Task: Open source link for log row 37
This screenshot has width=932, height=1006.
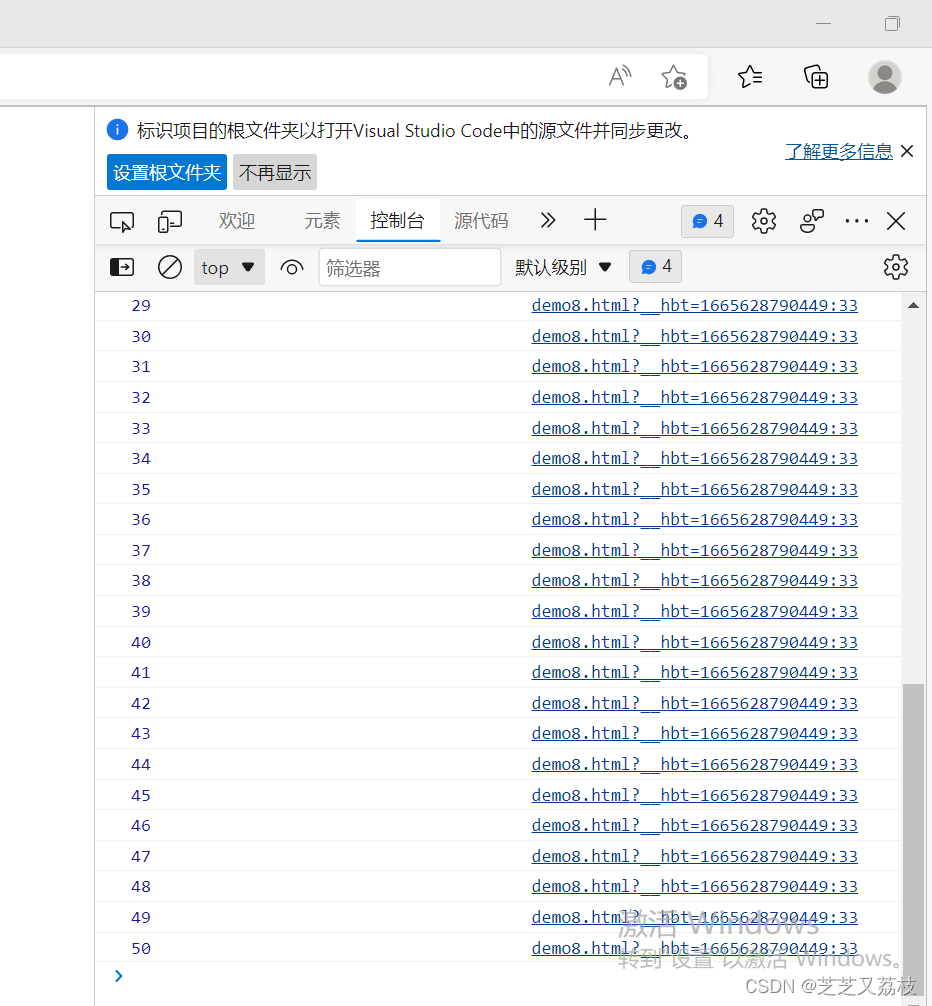Action: [694, 550]
